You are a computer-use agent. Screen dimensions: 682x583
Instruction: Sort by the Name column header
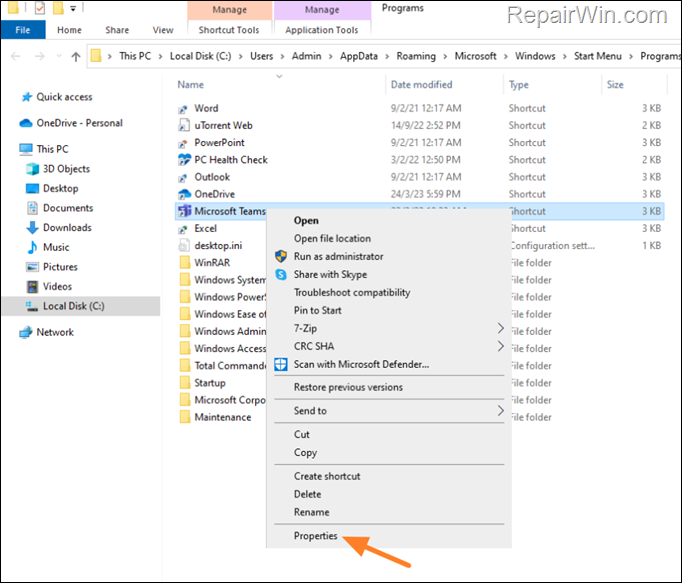click(x=191, y=85)
